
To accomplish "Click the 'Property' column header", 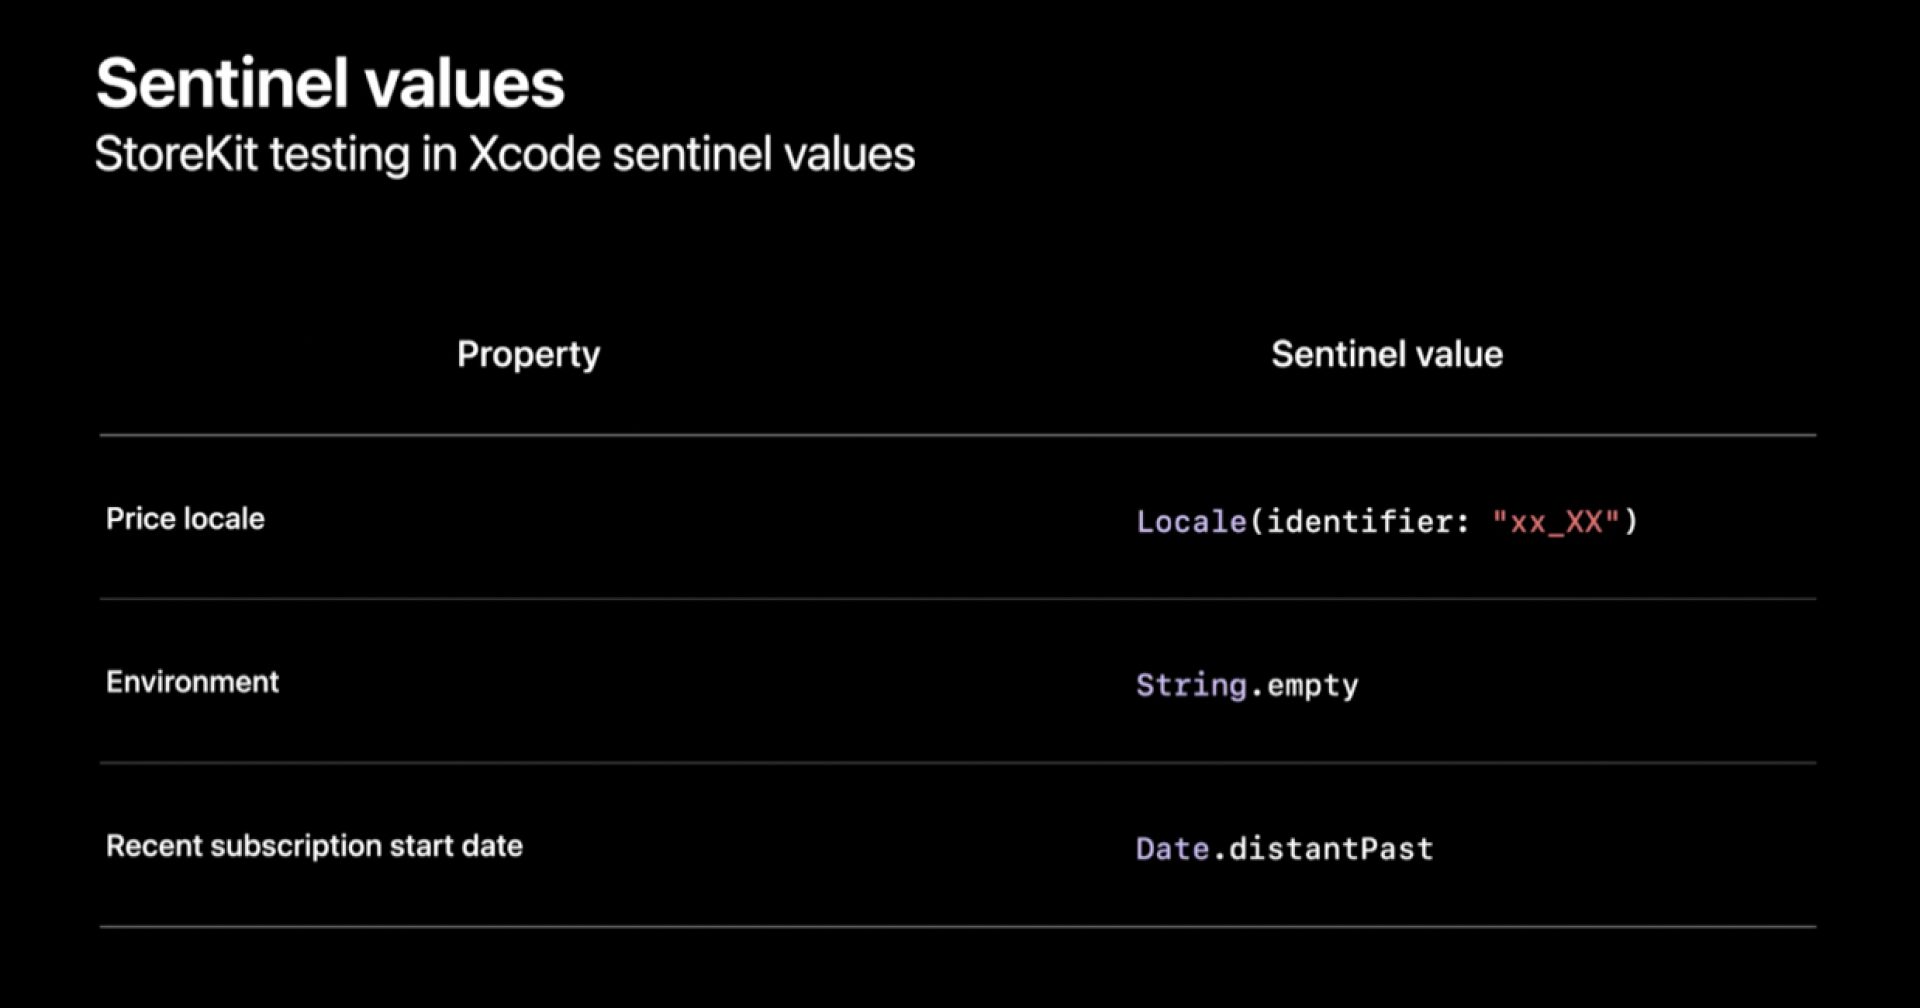I will point(528,354).
